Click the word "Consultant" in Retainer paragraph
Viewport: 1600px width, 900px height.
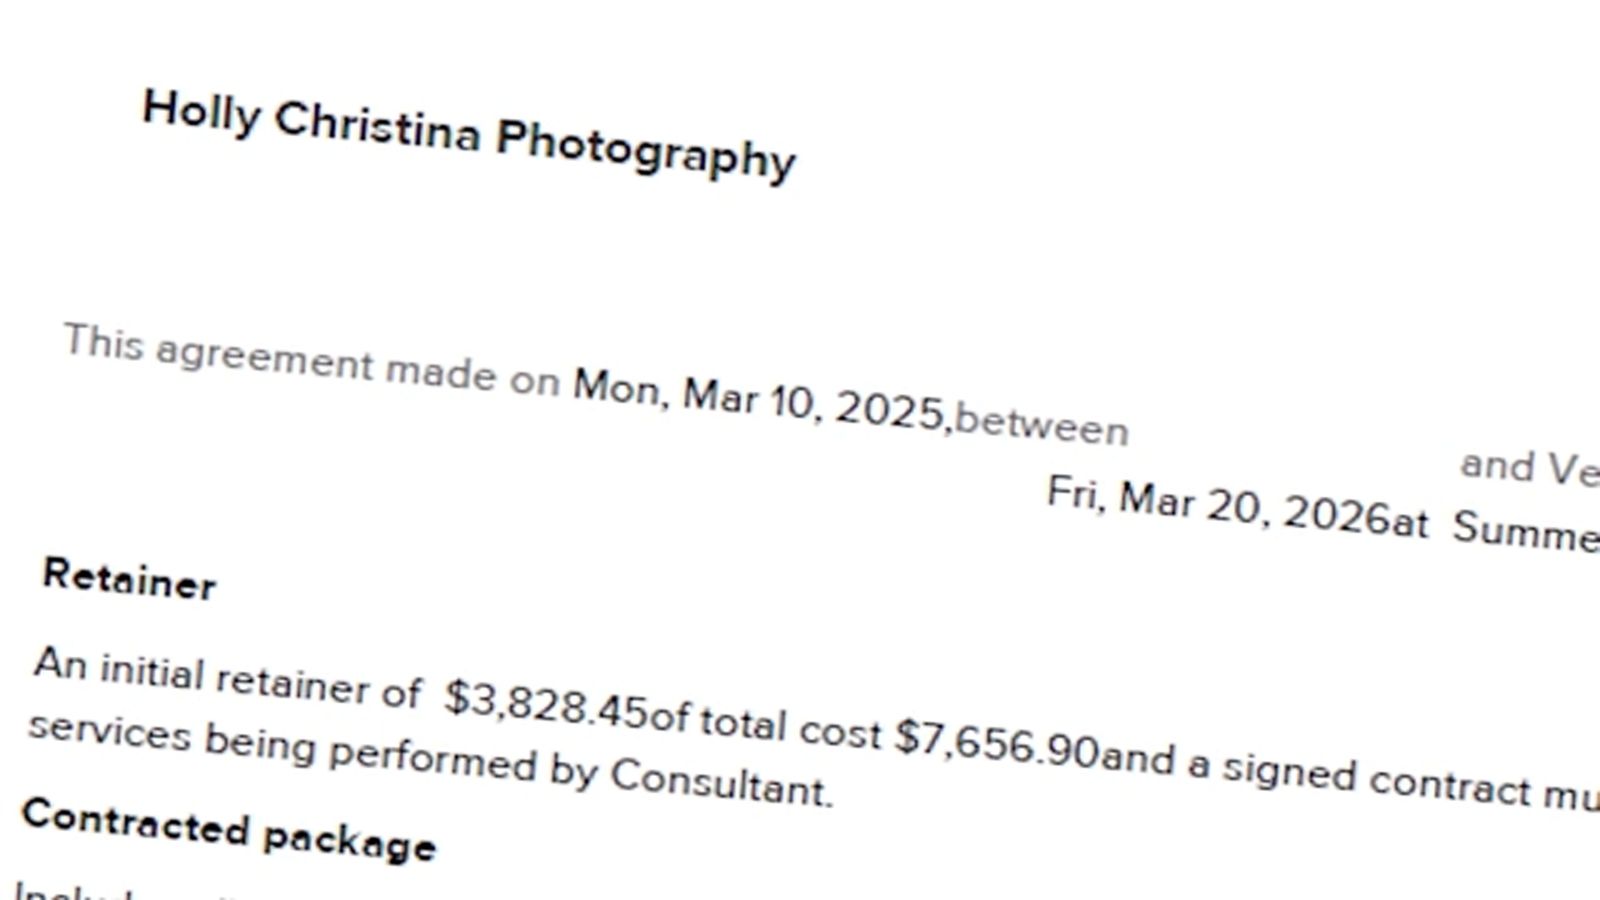click(720, 783)
